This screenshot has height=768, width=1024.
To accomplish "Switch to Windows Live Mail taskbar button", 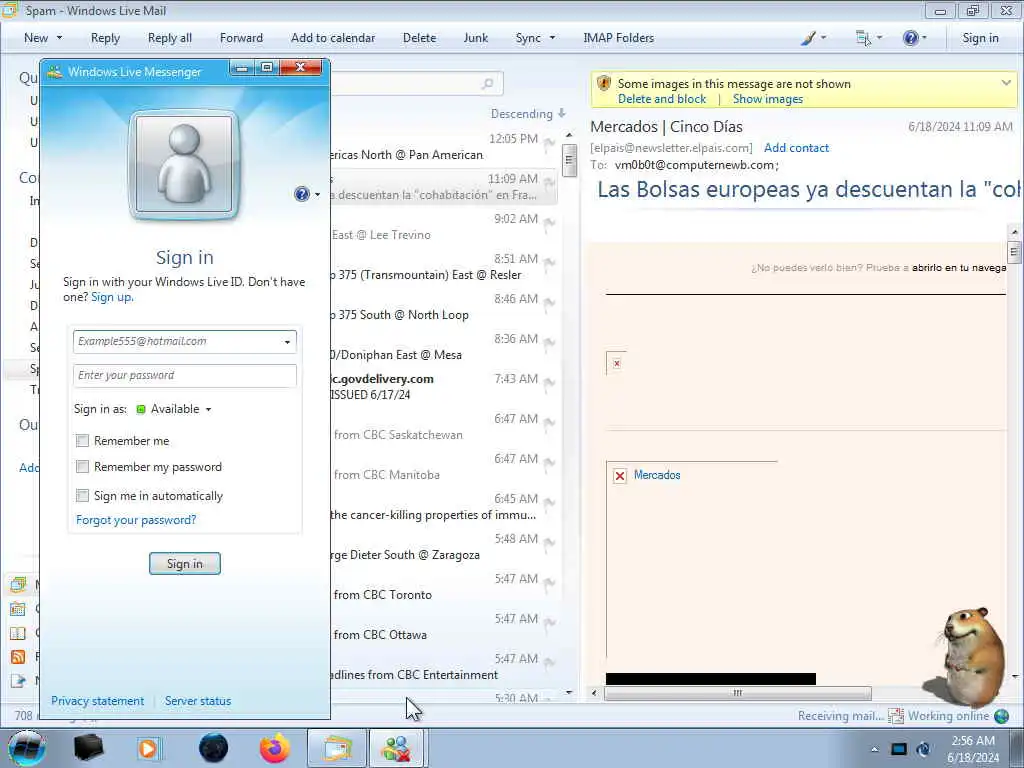I will click(x=336, y=748).
